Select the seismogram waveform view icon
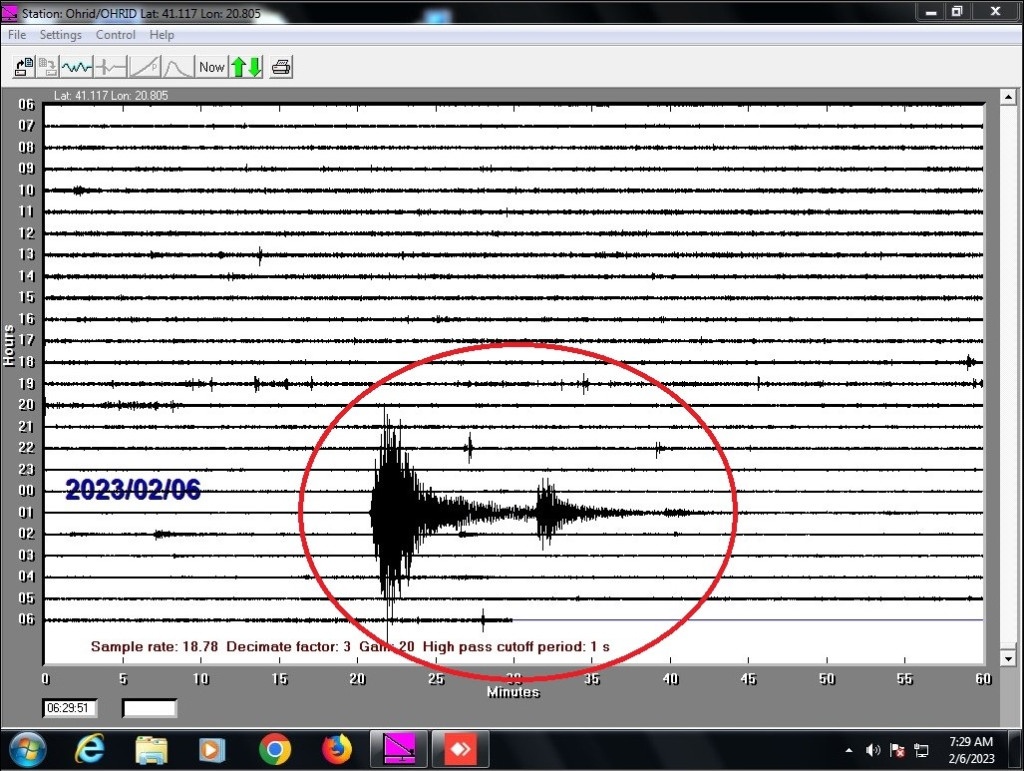 click(x=77, y=67)
